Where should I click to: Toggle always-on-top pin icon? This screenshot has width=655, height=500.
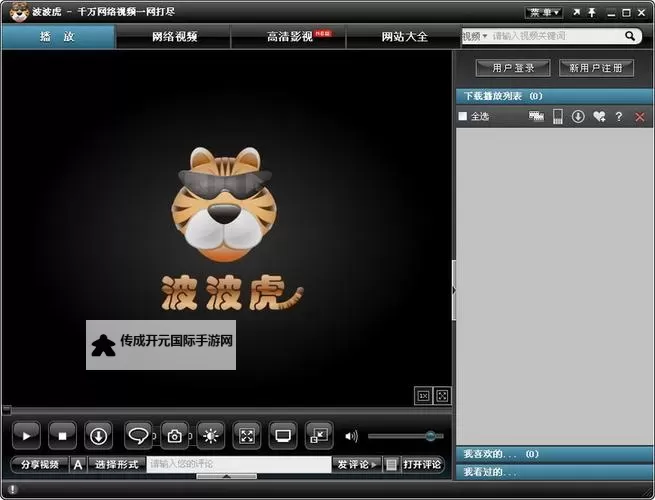592,13
